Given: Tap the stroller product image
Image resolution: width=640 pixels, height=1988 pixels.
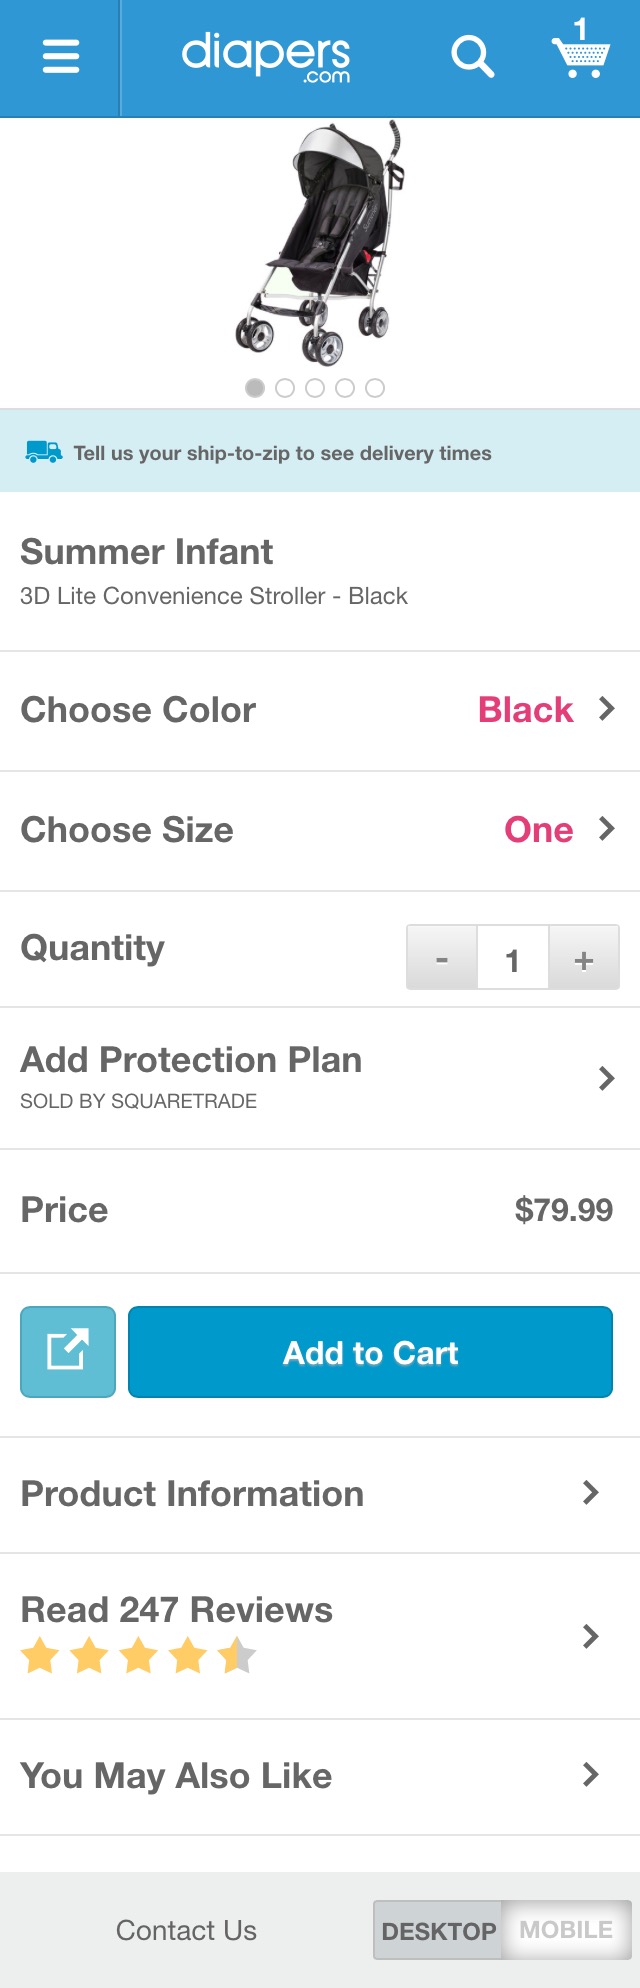Looking at the screenshot, I should click(x=322, y=245).
